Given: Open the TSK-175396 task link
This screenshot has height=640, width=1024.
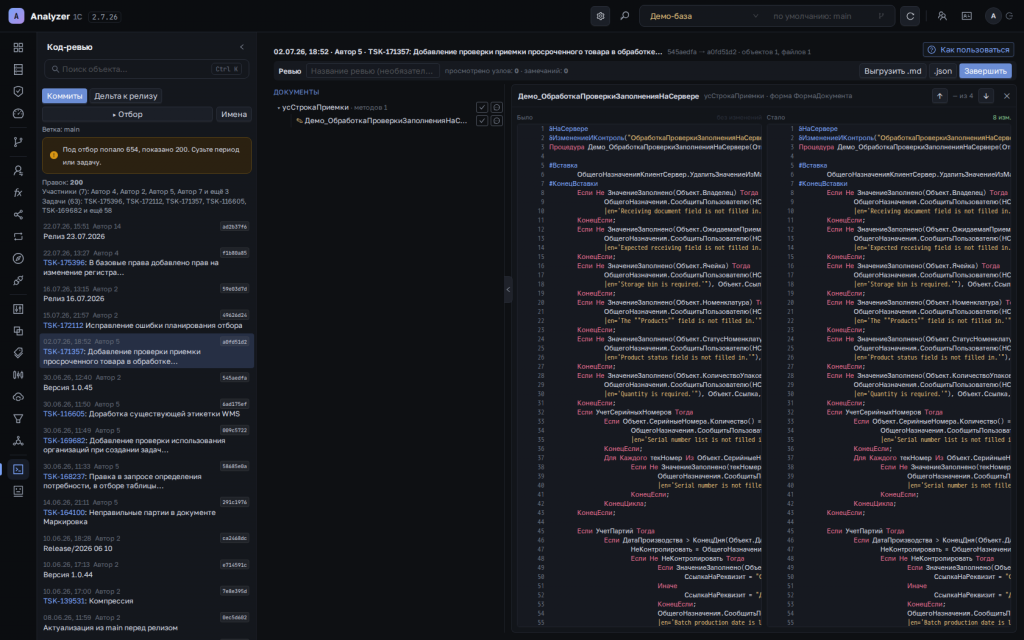Looking at the screenshot, I should click(x=64, y=263).
